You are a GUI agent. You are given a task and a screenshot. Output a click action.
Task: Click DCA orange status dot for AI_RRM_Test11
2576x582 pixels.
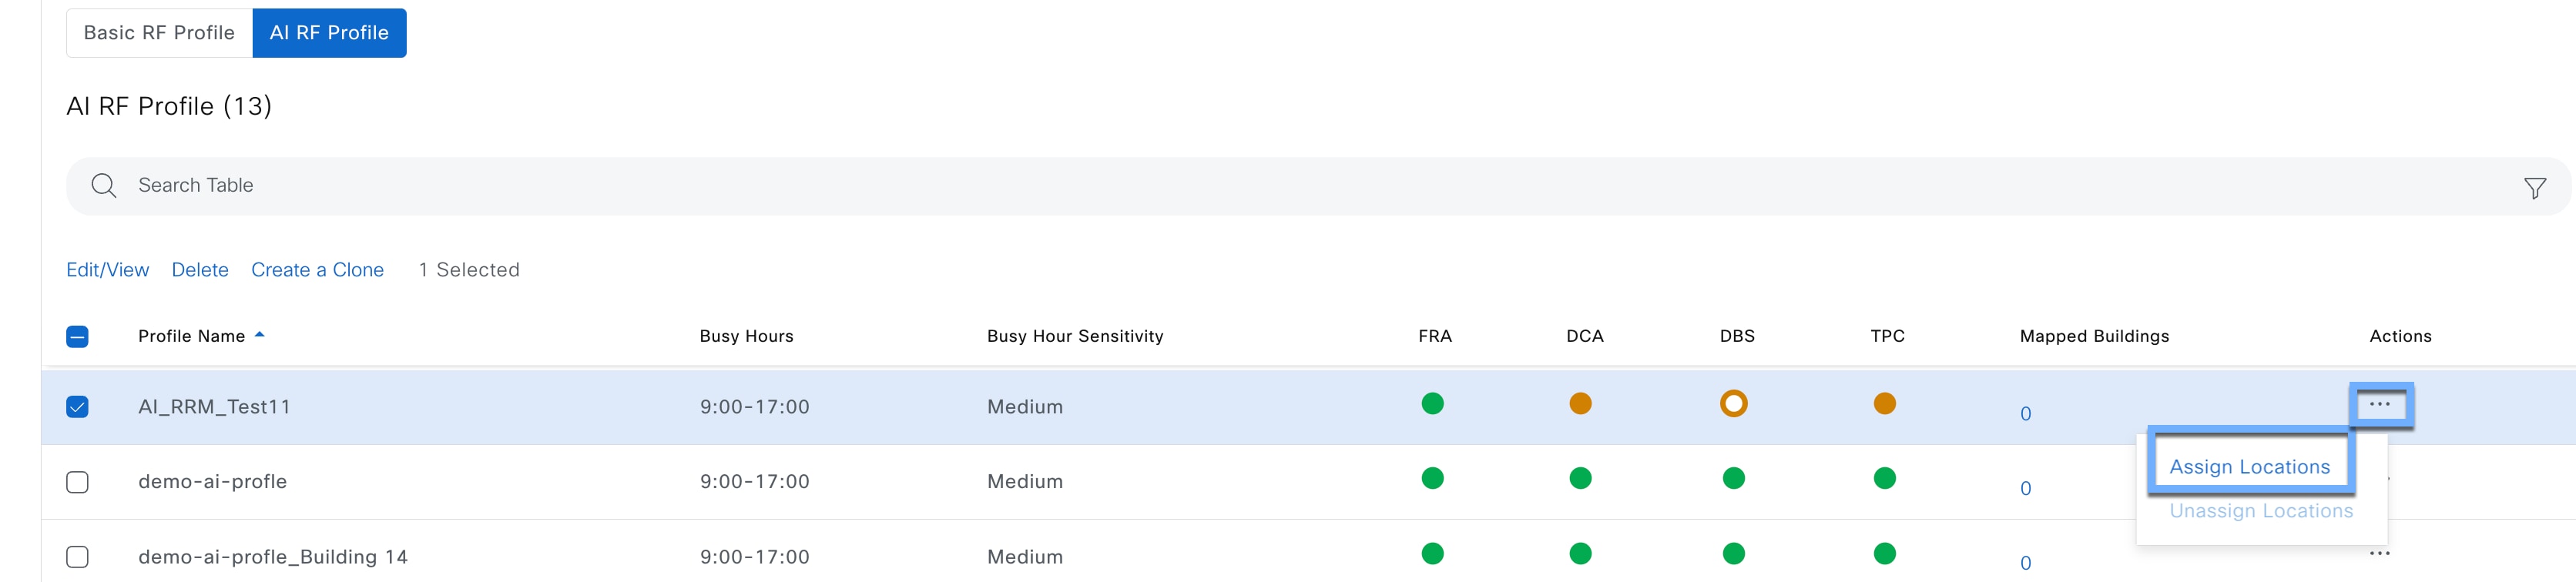pos(1580,404)
